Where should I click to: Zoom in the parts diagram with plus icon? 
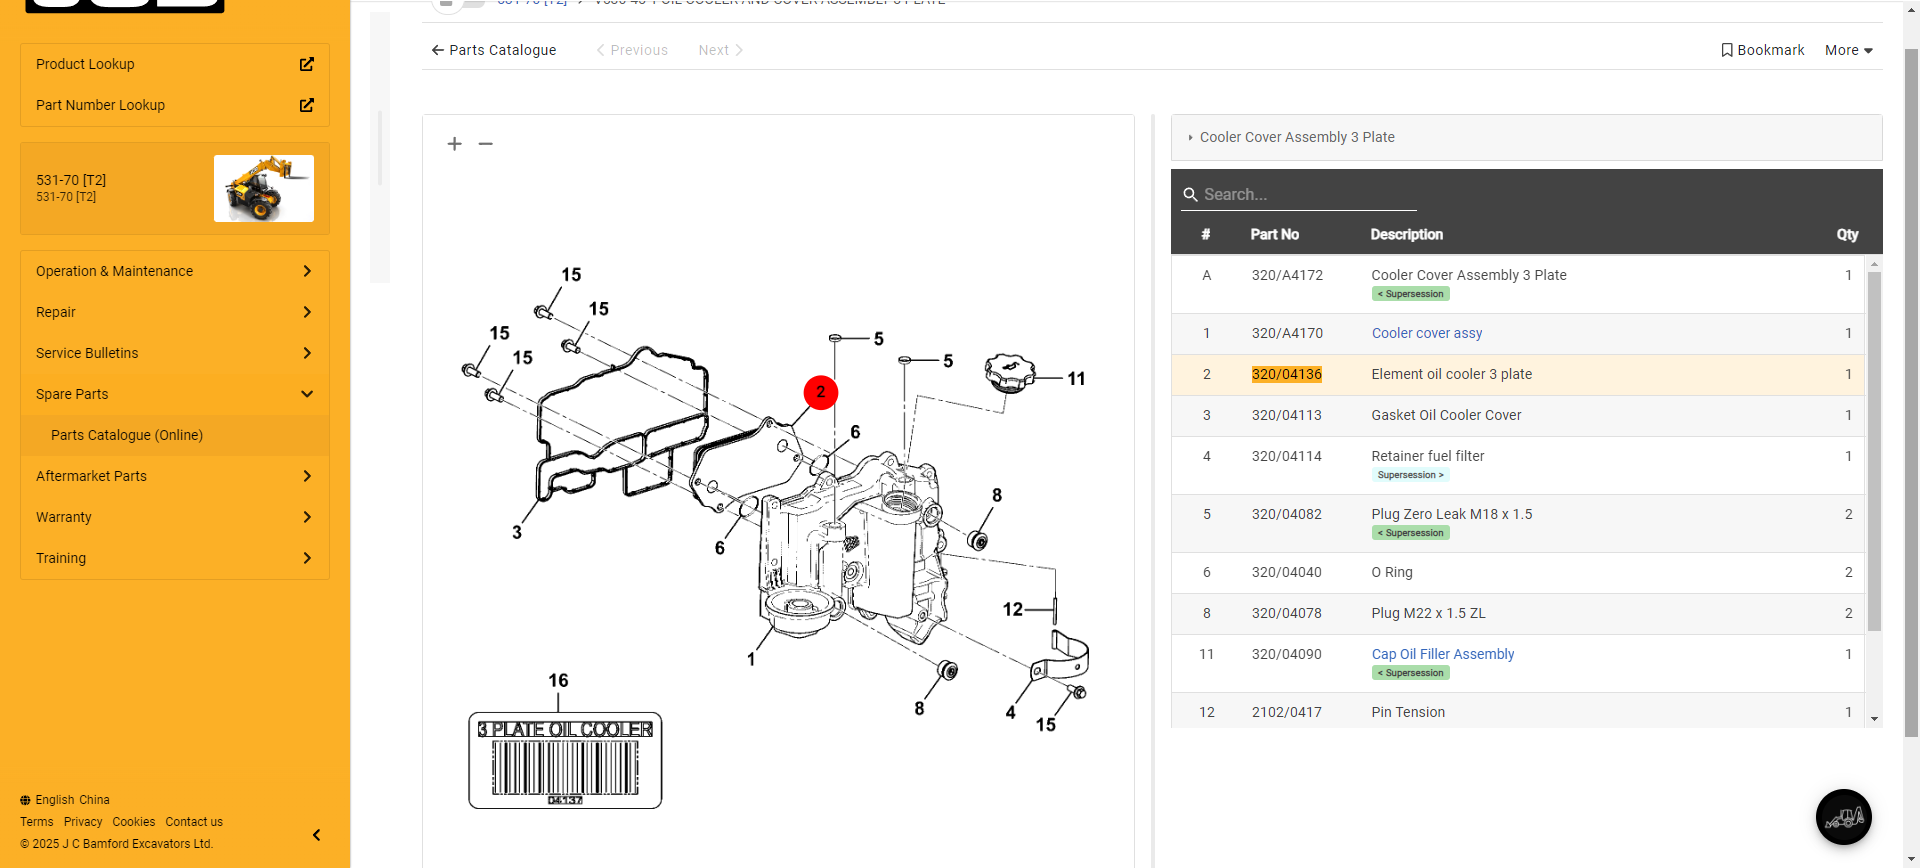(454, 144)
